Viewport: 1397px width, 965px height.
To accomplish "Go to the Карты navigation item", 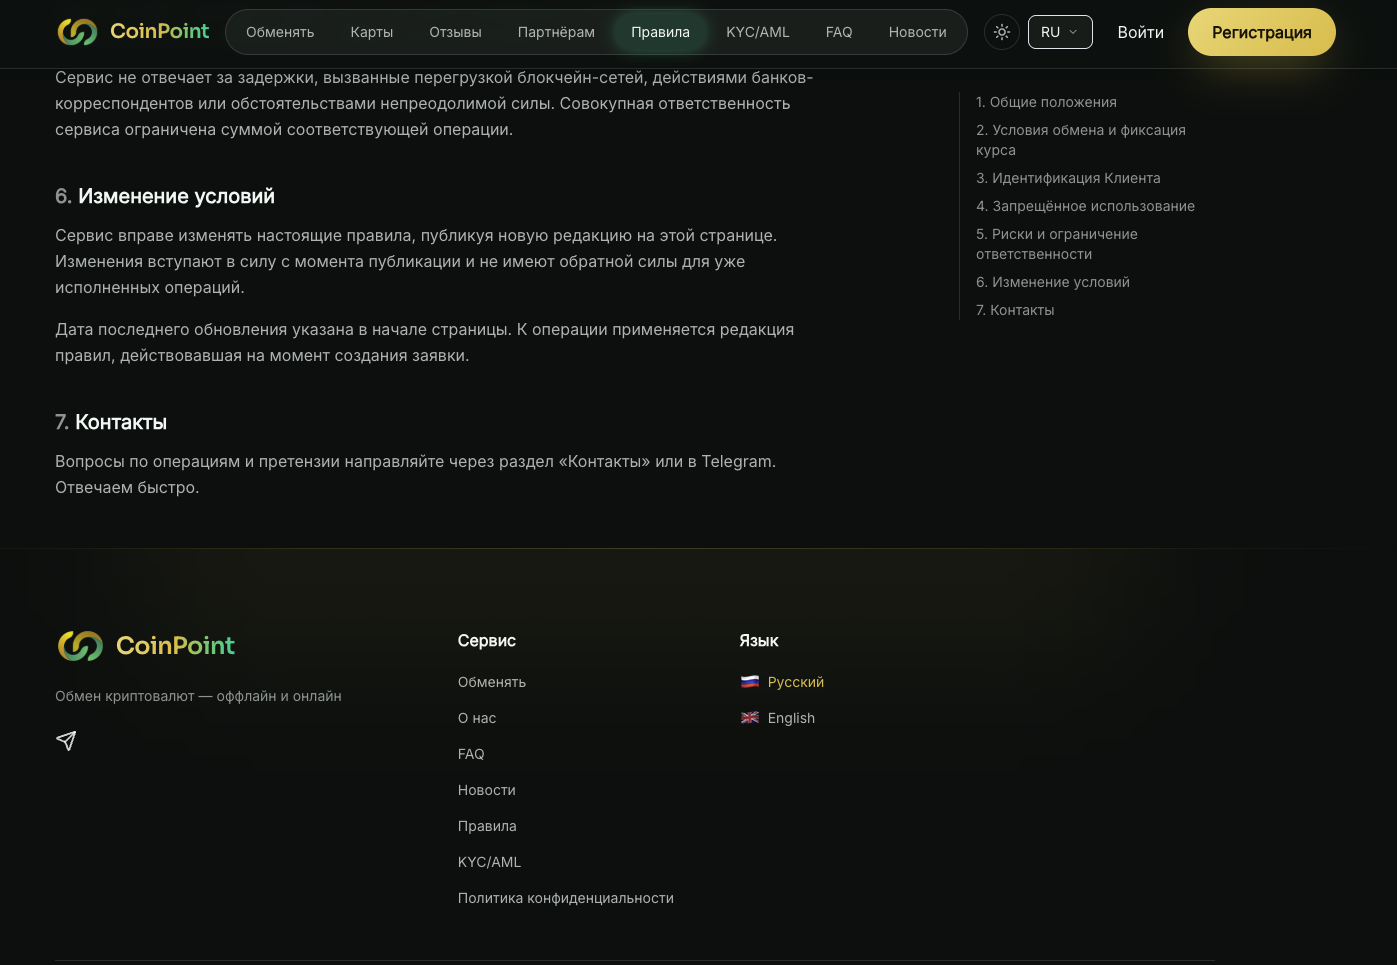I will pos(372,32).
